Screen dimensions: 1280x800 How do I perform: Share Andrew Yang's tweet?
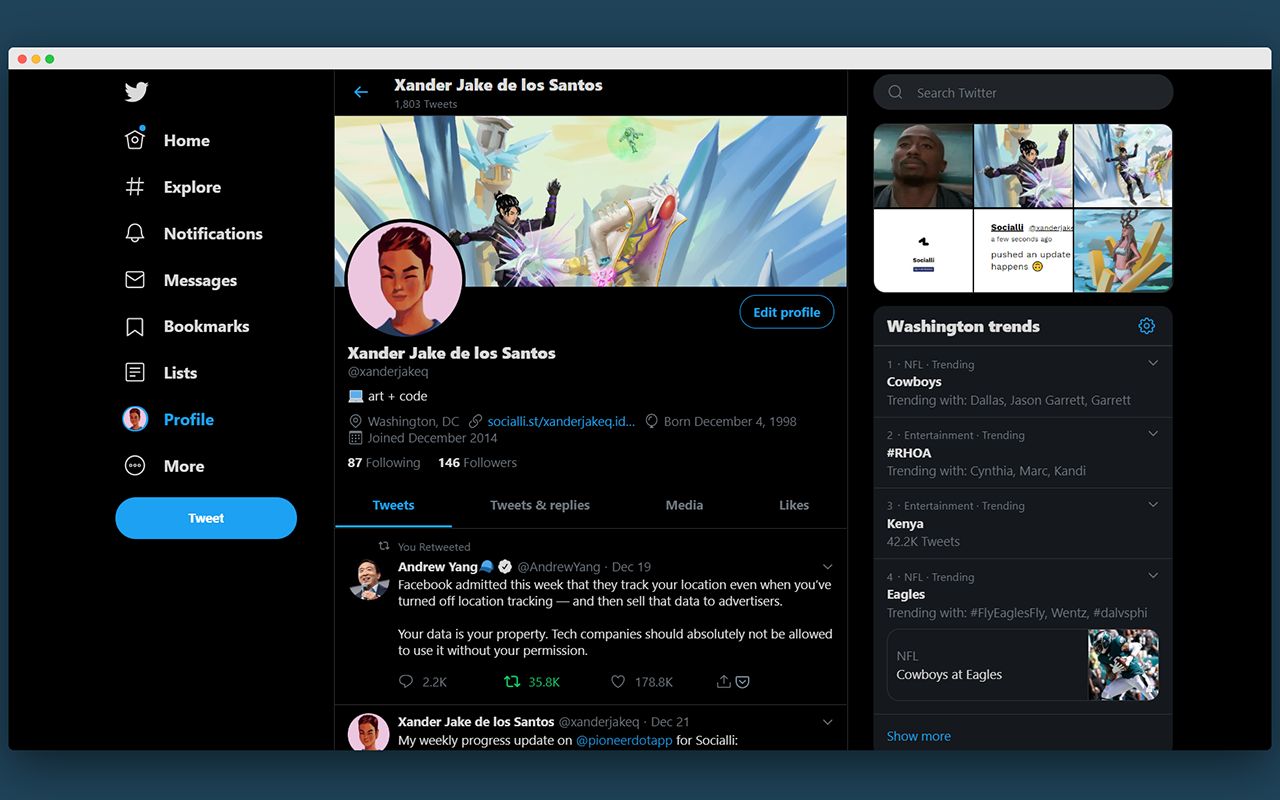click(x=724, y=682)
